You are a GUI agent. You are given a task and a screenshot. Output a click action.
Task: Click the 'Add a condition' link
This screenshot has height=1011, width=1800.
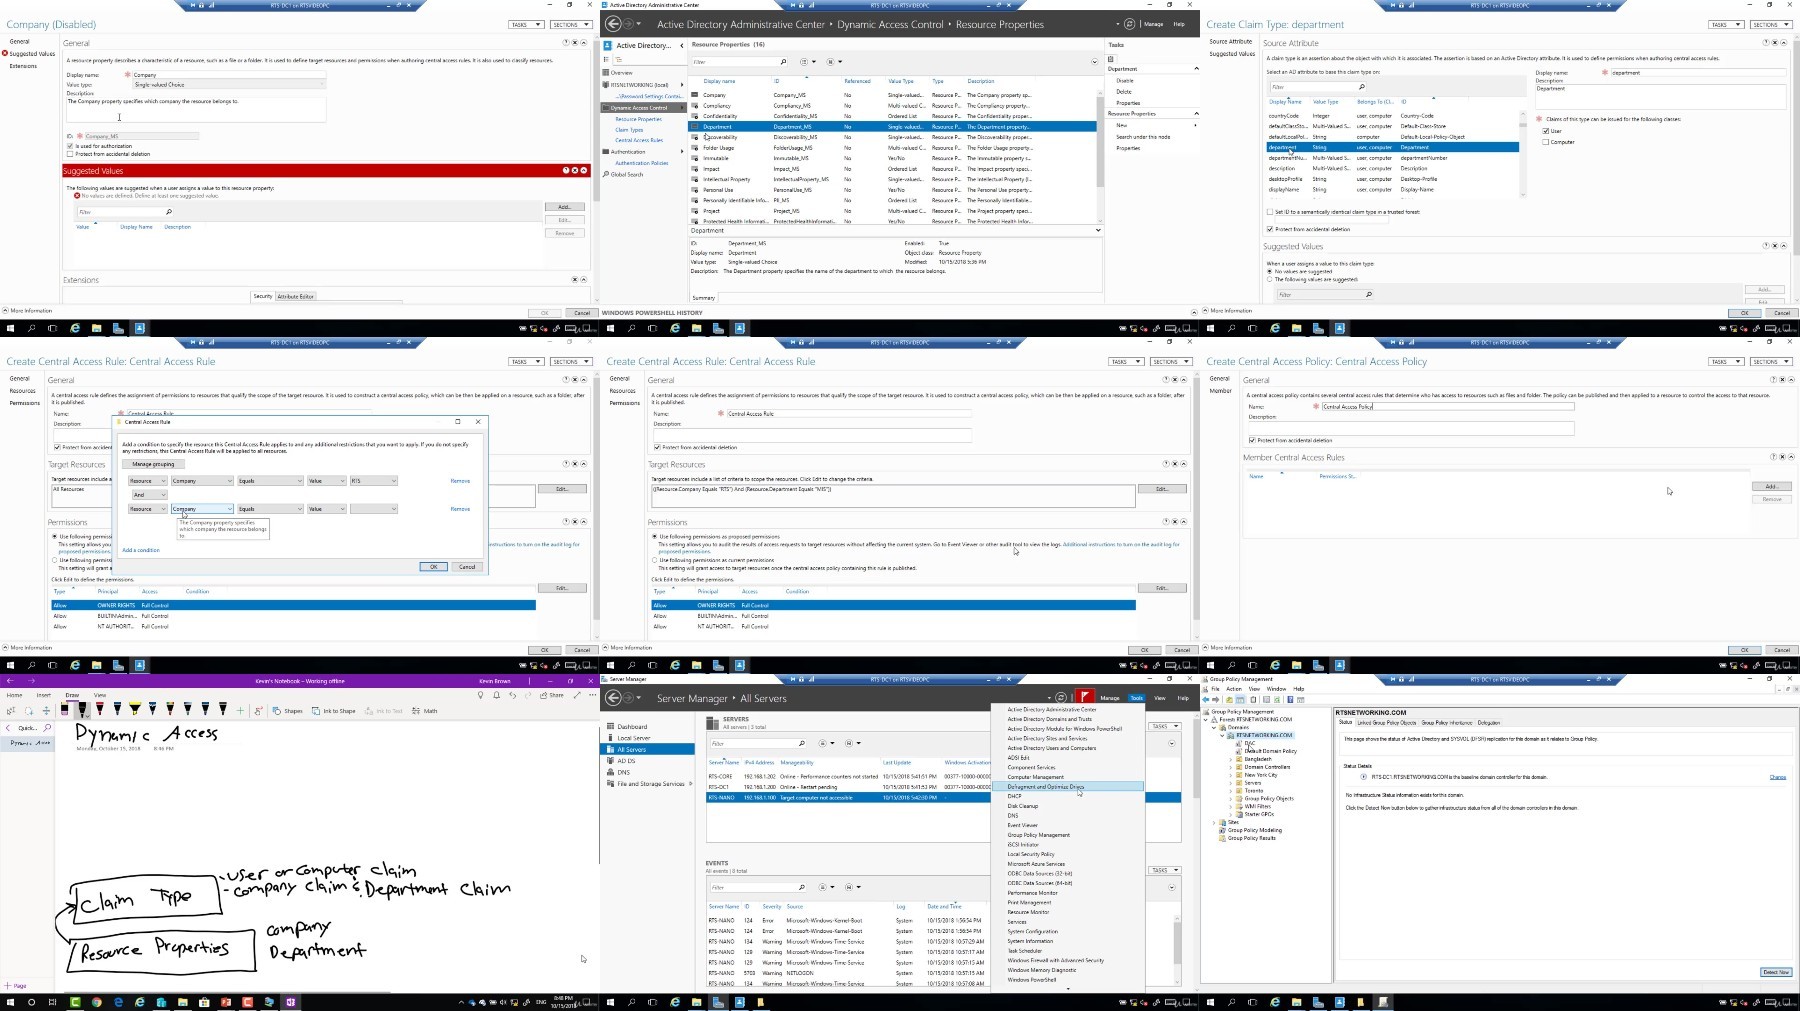click(141, 550)
